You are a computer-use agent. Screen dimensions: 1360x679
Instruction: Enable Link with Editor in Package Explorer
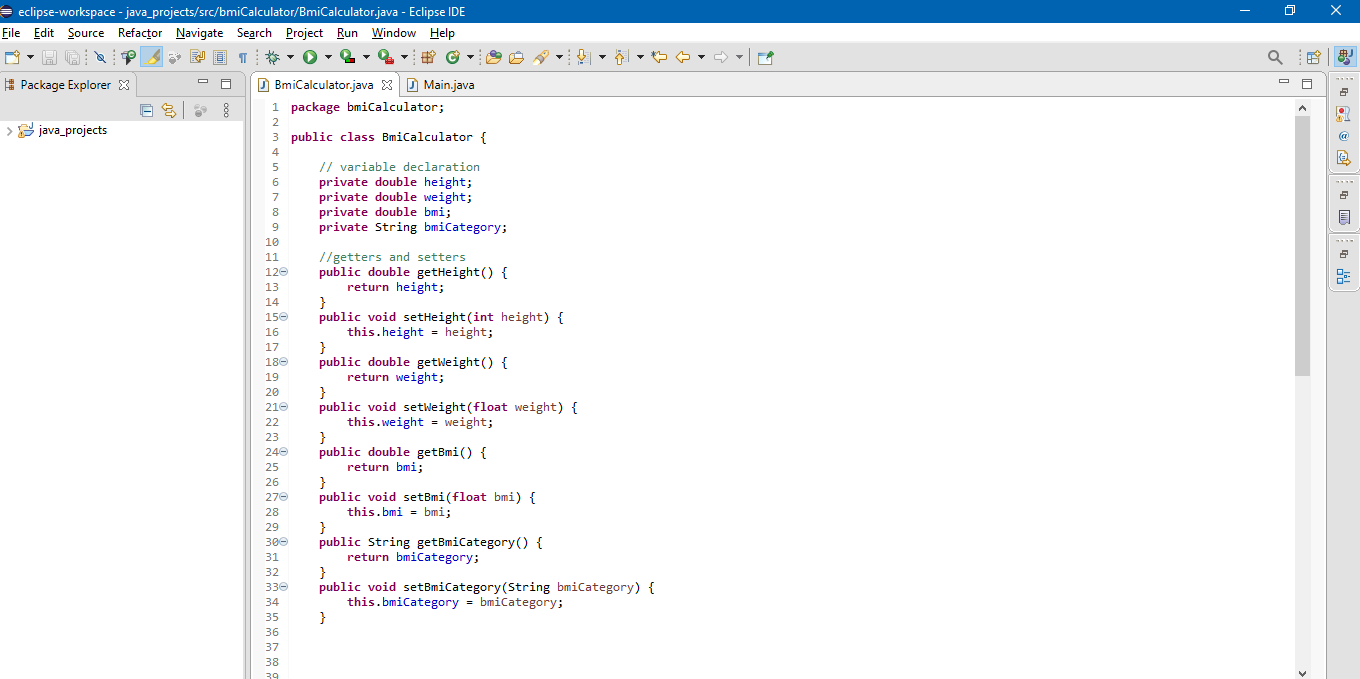[169, 110]
